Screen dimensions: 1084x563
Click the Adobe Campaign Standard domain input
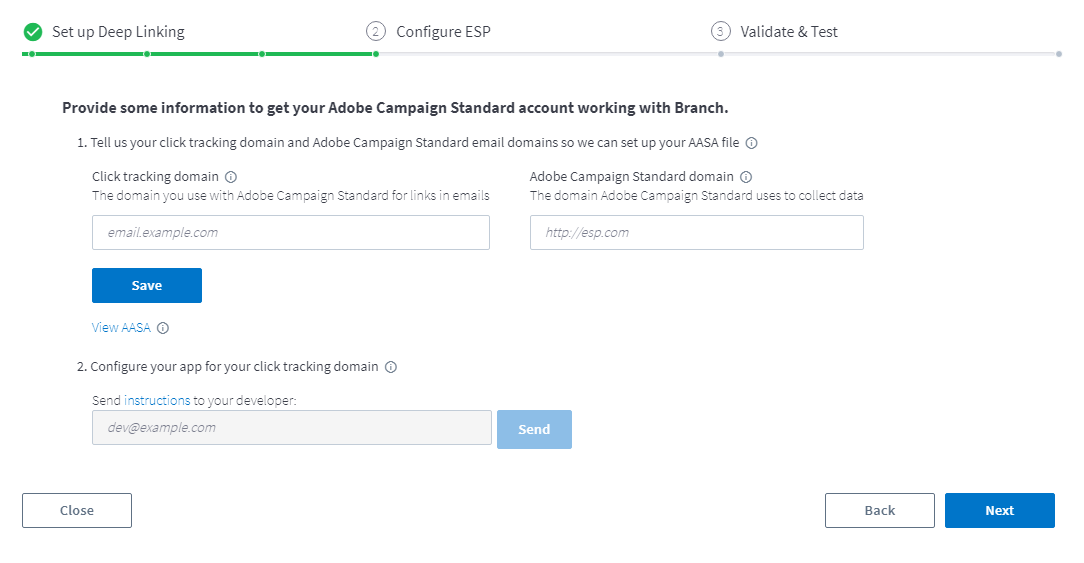point(696,232)
